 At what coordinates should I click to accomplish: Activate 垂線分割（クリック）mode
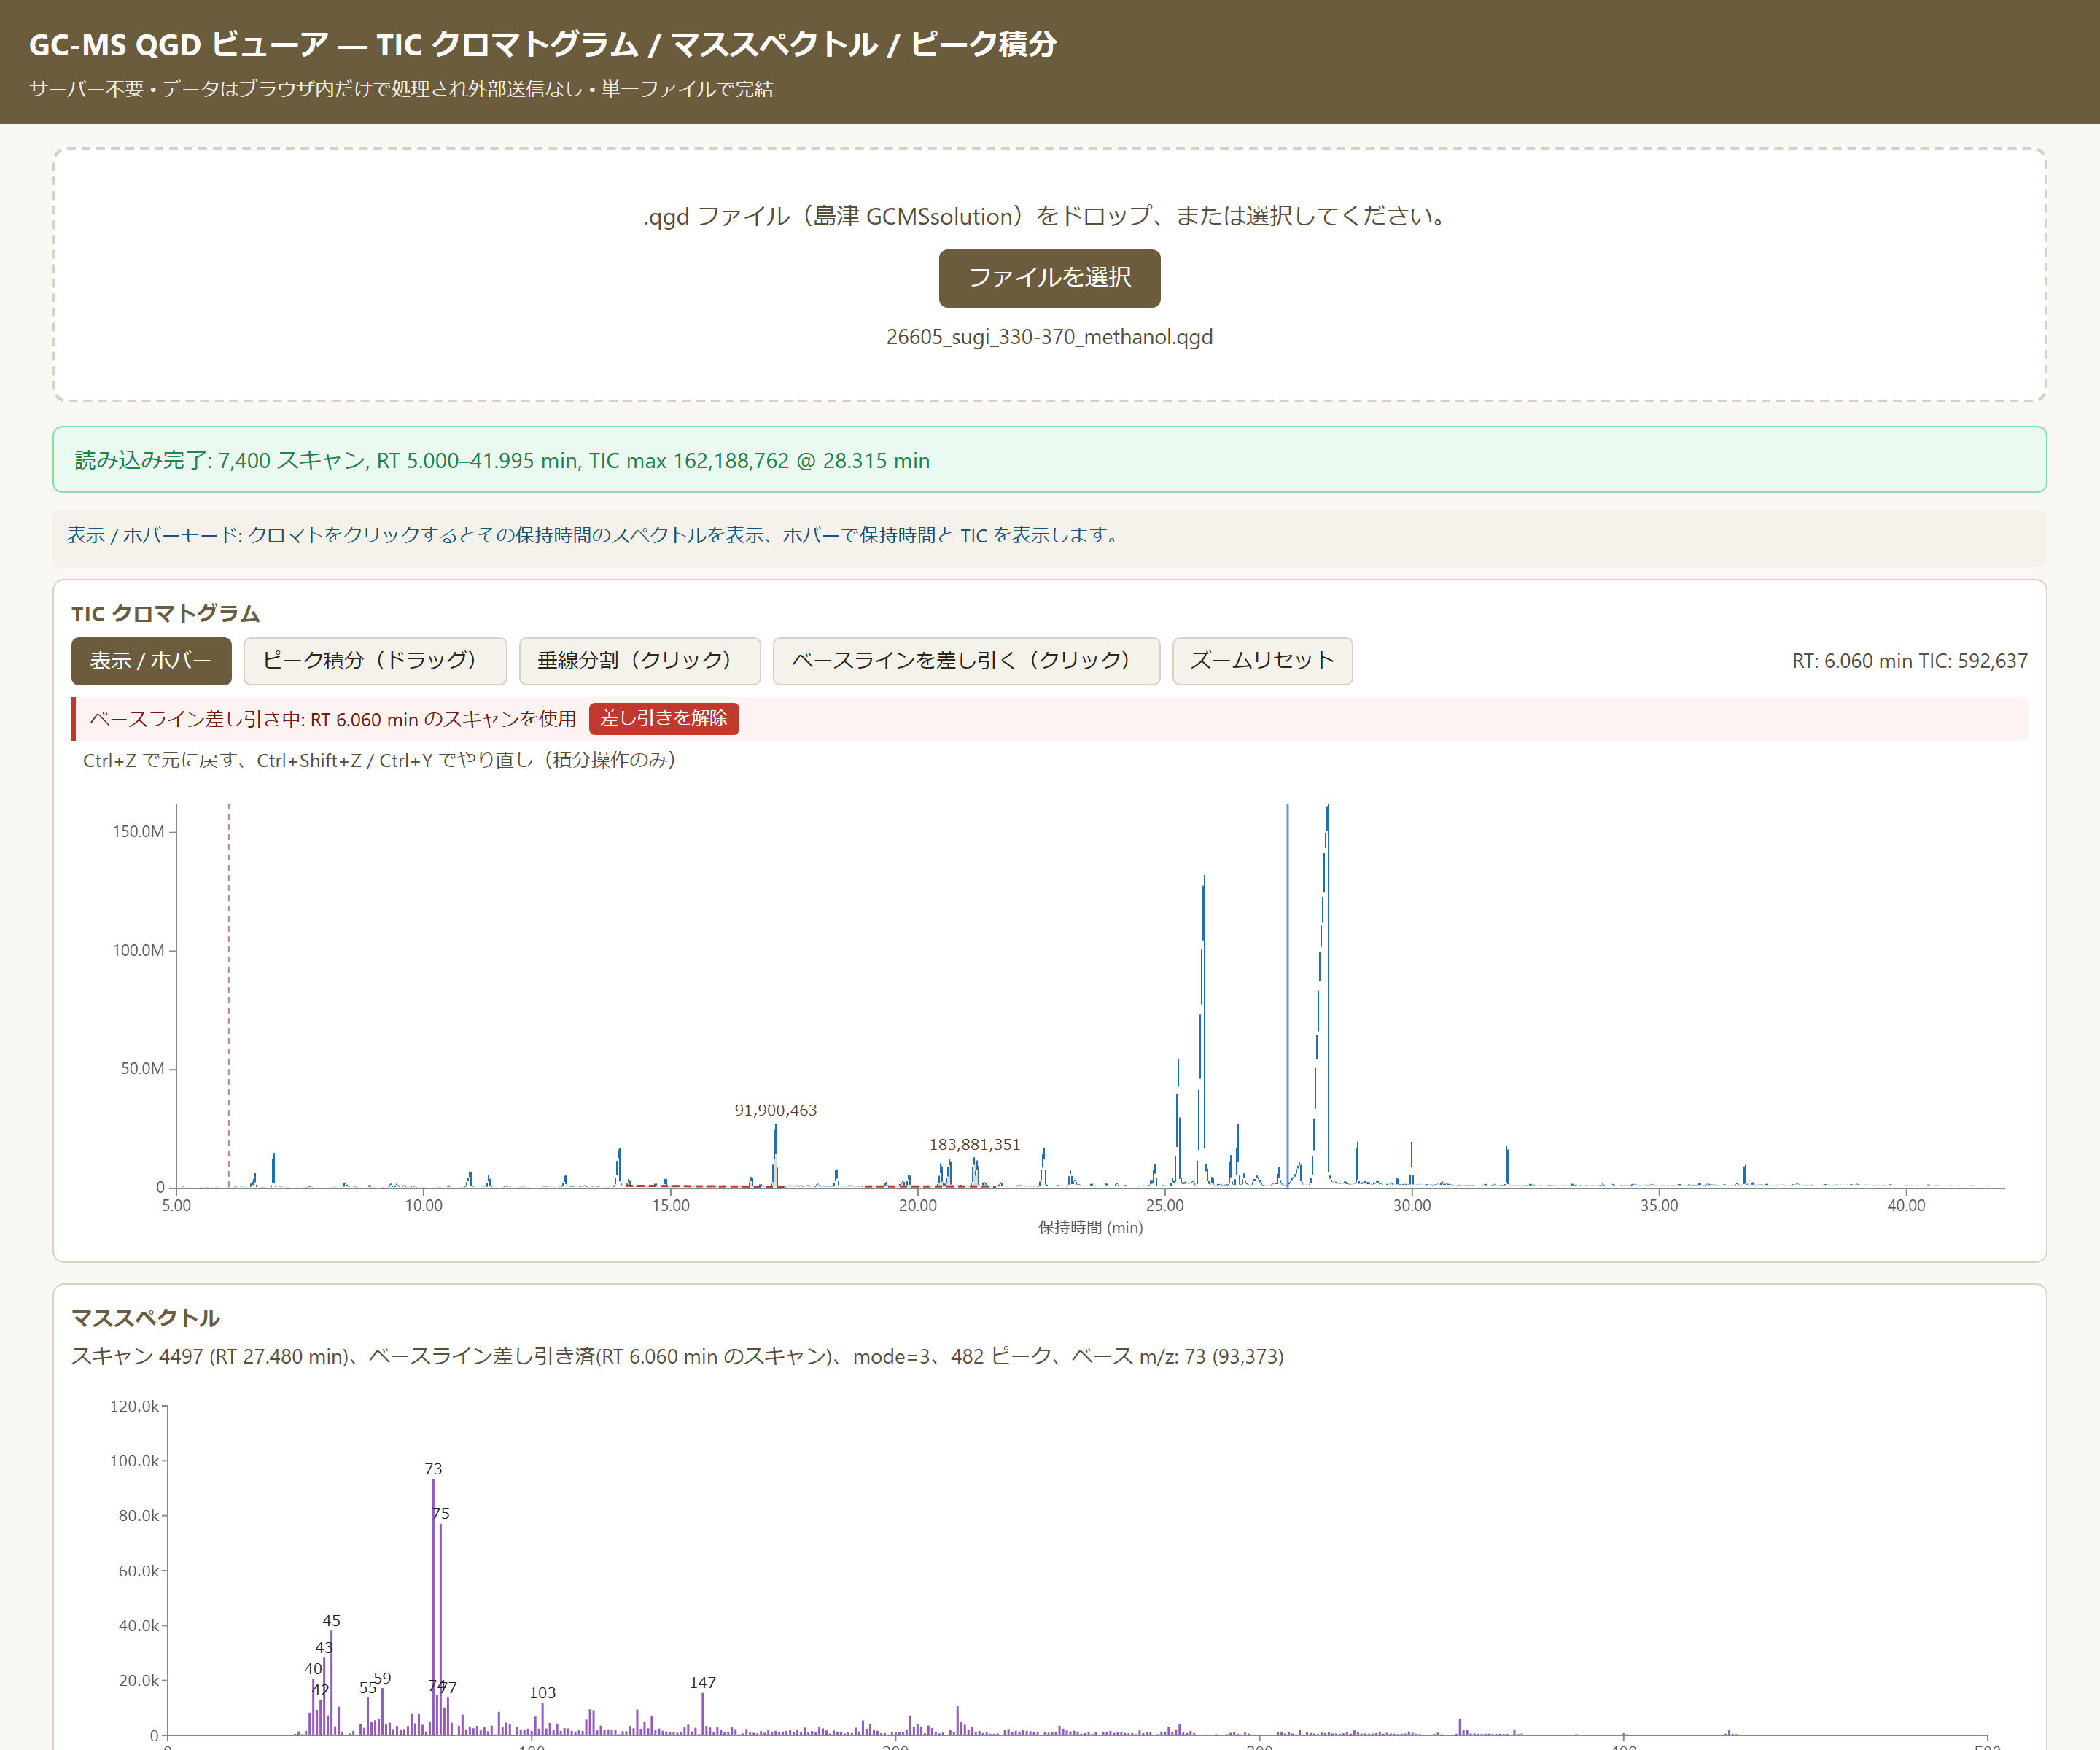coord(639,661)
